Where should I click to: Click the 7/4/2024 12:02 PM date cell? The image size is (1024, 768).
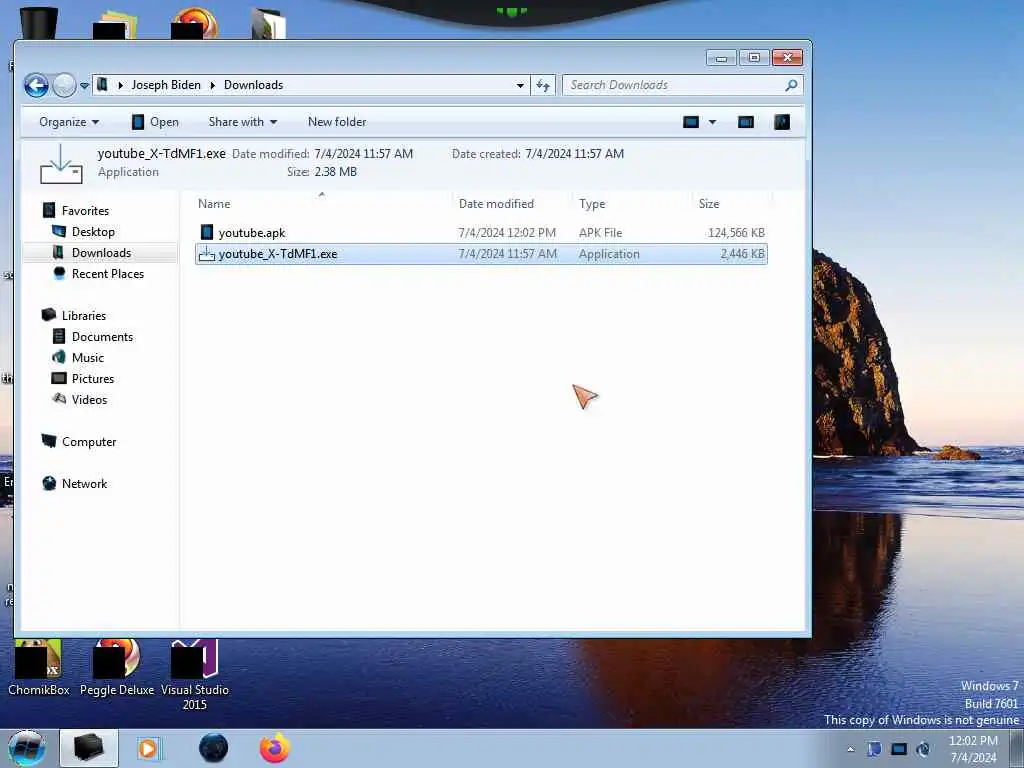pos(507,233)
